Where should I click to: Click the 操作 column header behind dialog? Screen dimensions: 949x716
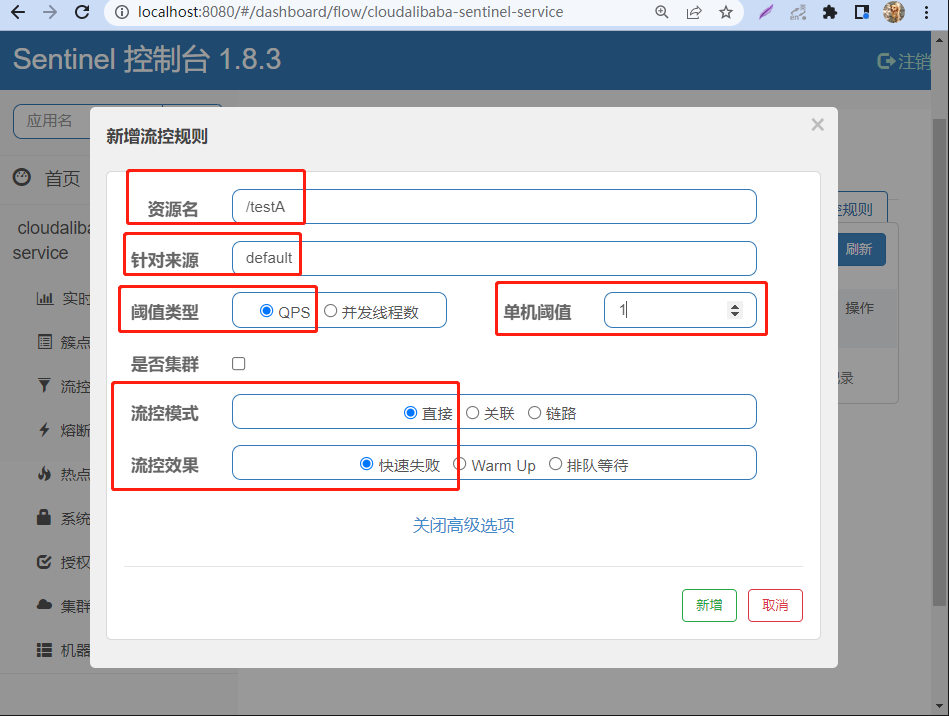tap(859, 308)
